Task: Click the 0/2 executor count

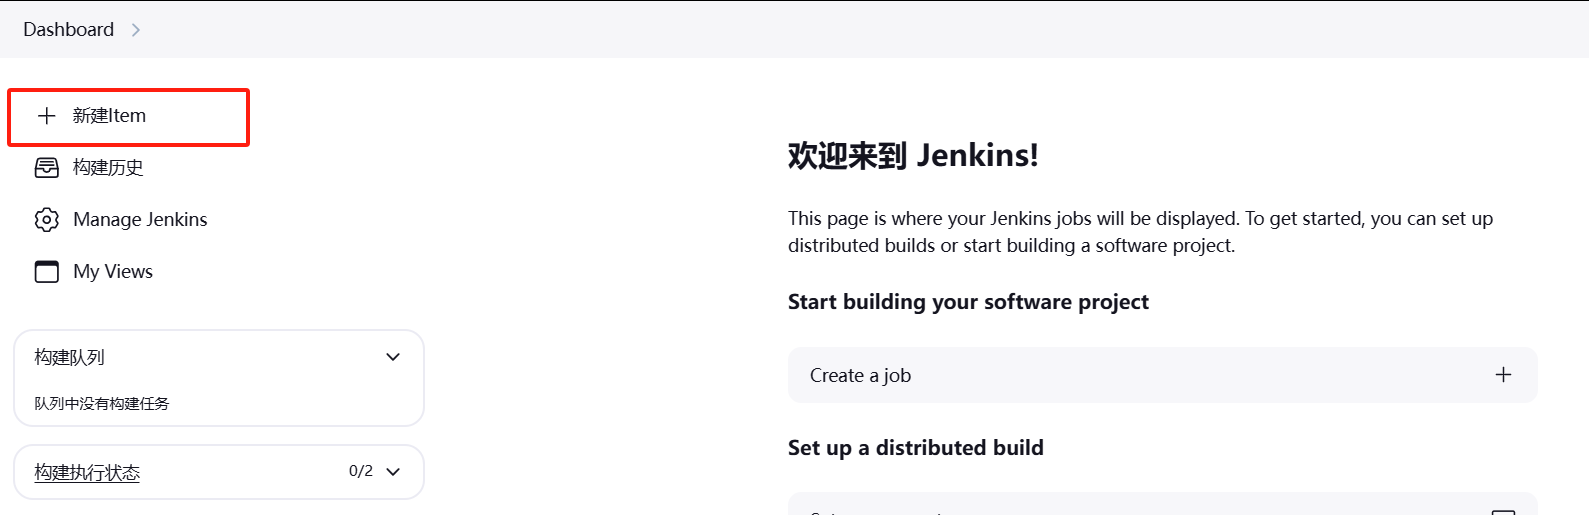Action: coord(361,471)
